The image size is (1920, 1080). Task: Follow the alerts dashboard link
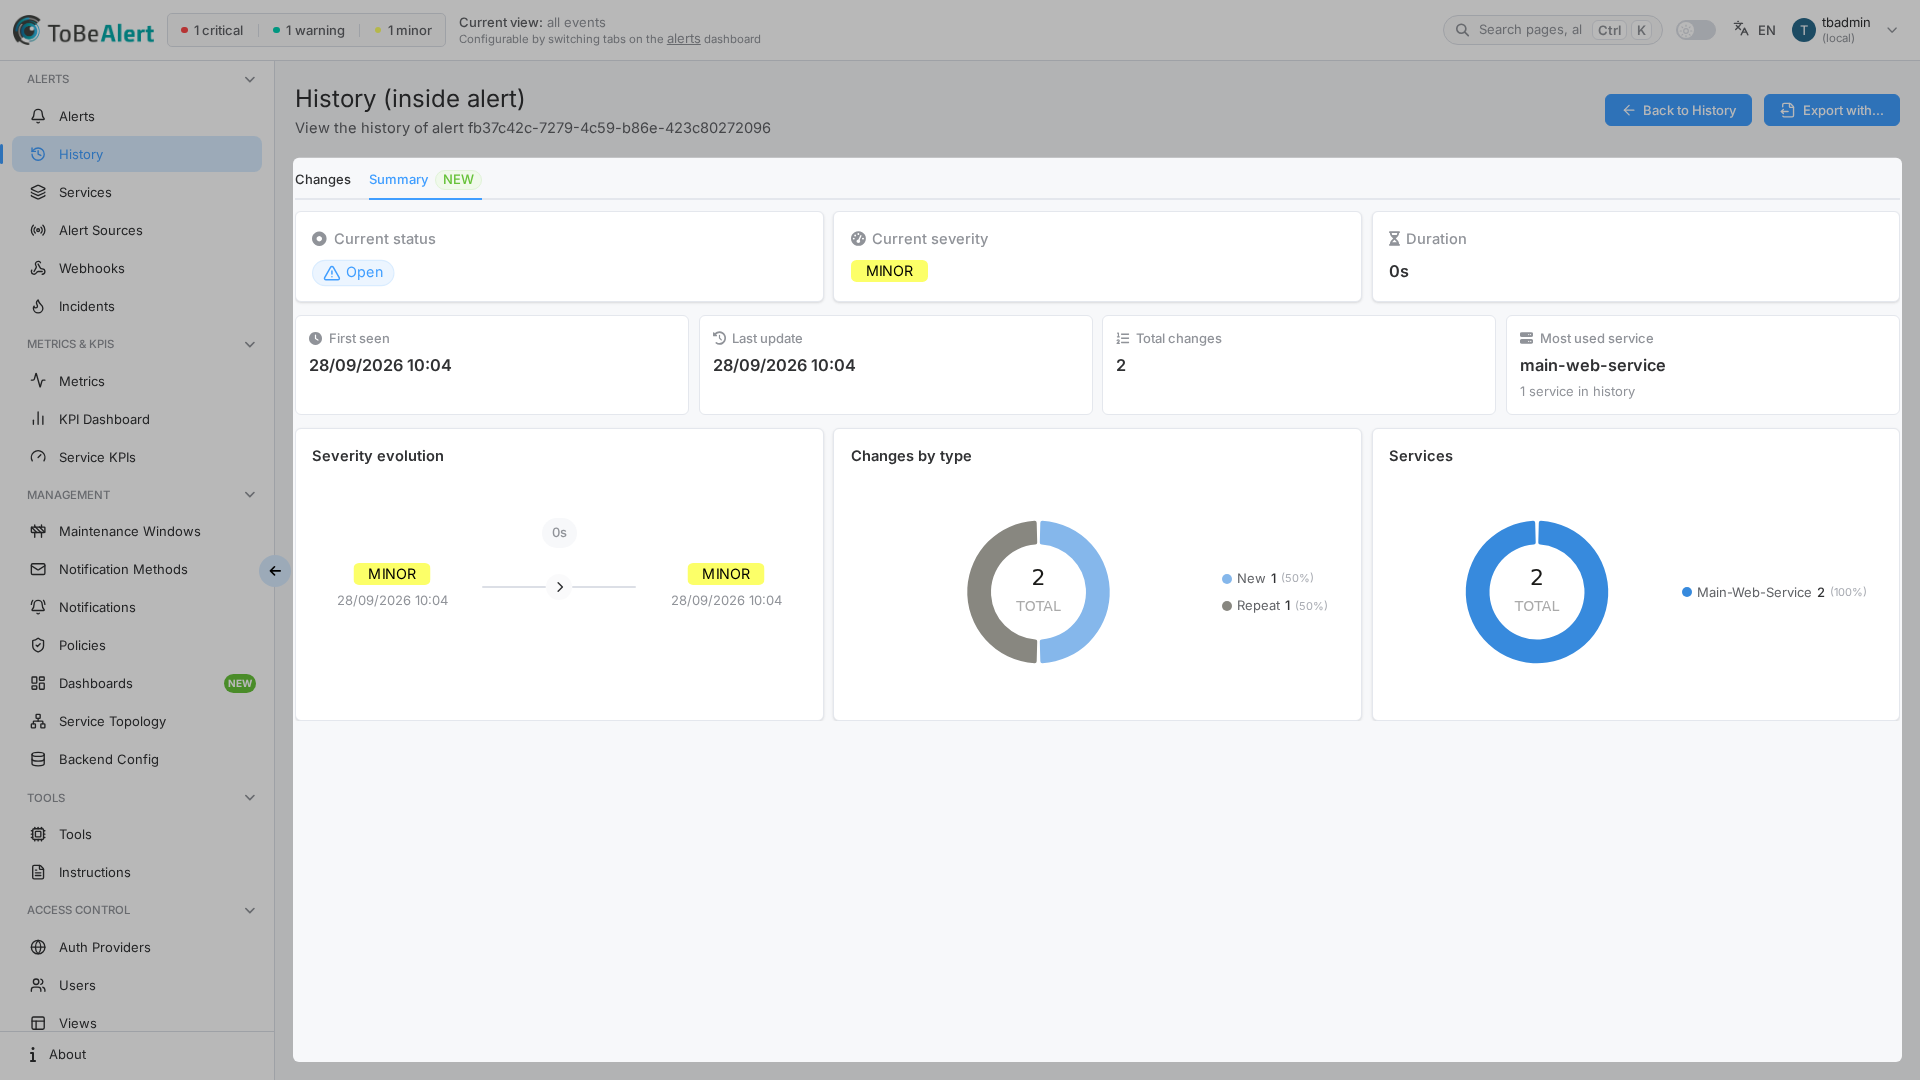[x=683, y=39]
